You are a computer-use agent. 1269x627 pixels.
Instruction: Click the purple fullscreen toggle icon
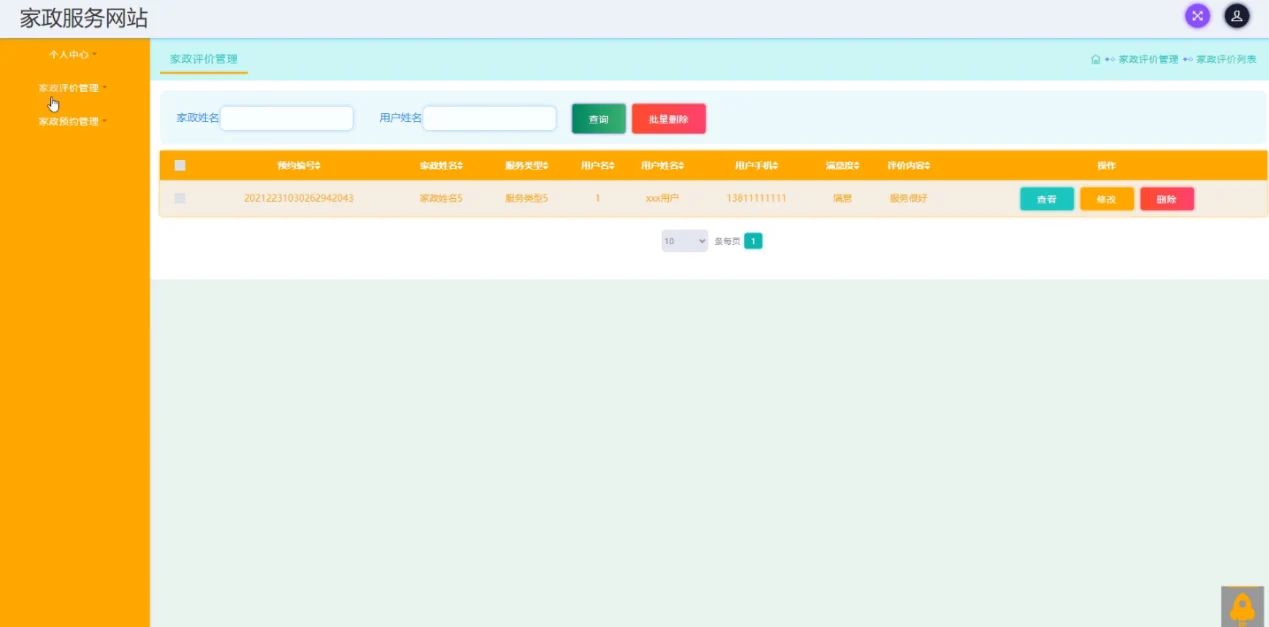[1197, 16]
